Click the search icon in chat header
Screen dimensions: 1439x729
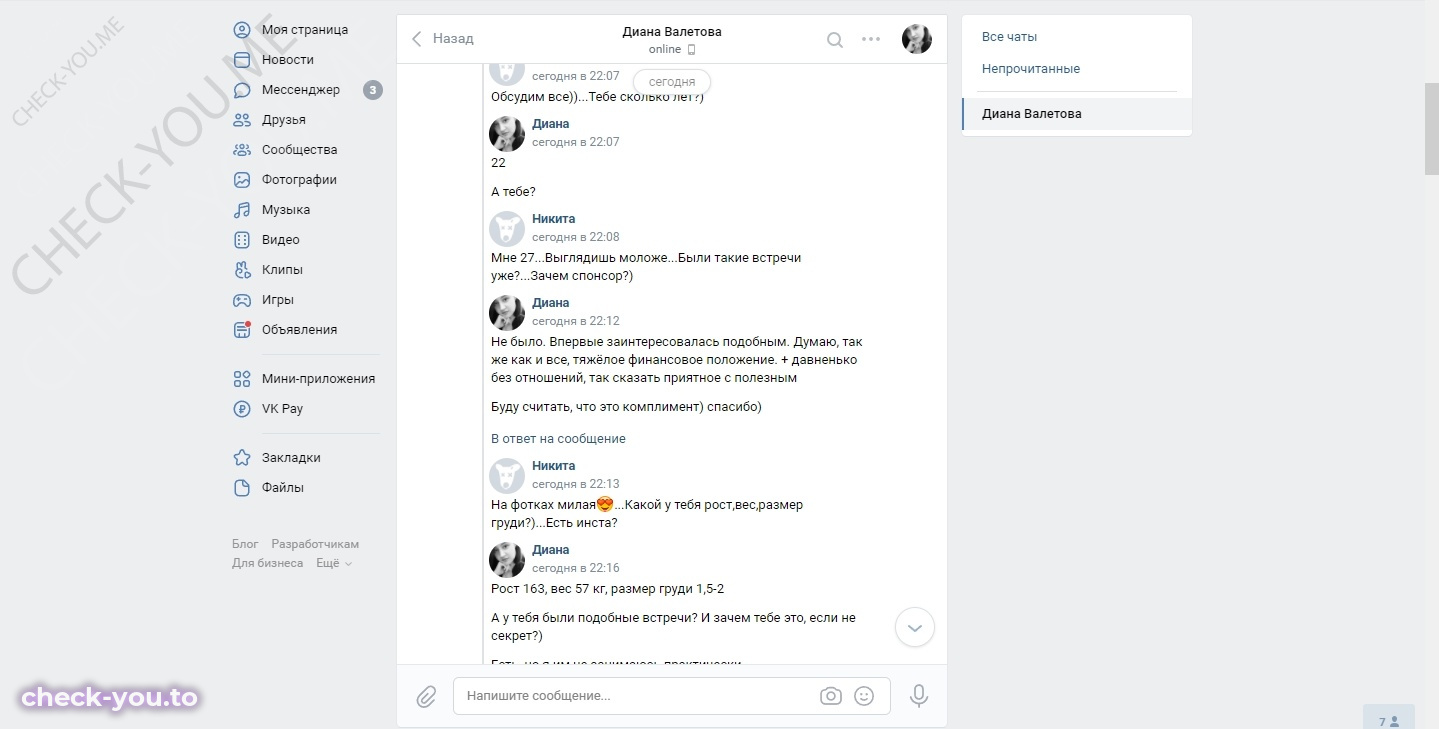834,40
